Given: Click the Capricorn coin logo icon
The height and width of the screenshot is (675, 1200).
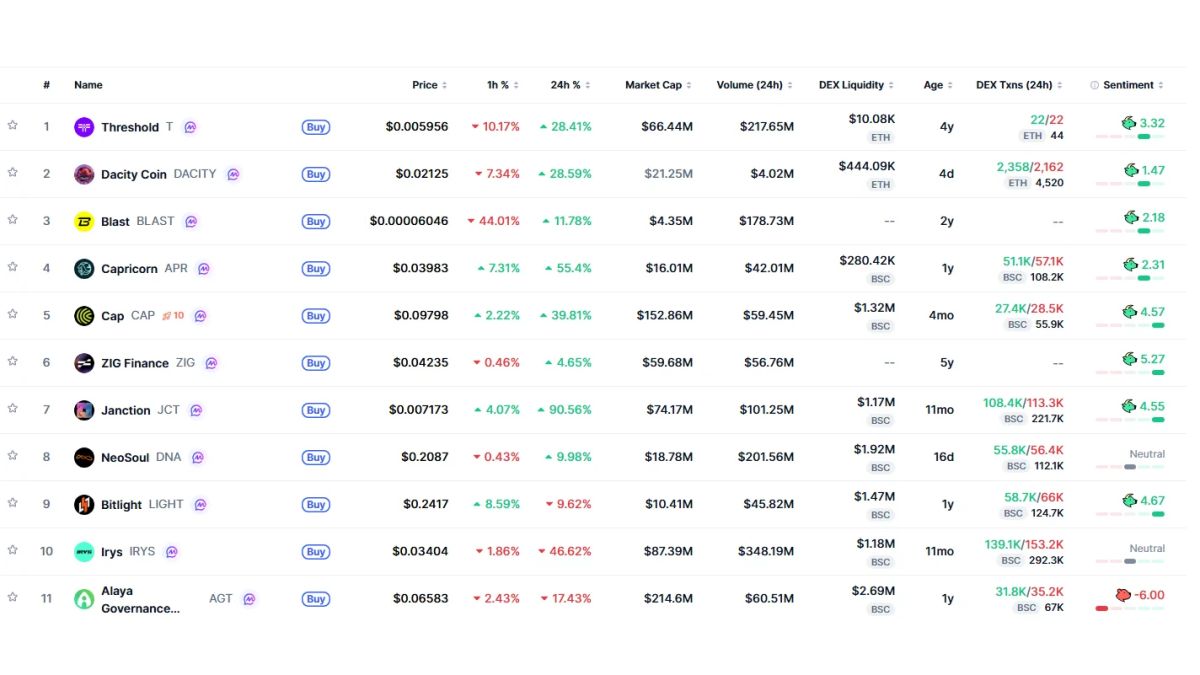Looking at the screenshot, I should pyautogui.click(x=84, y=268).
